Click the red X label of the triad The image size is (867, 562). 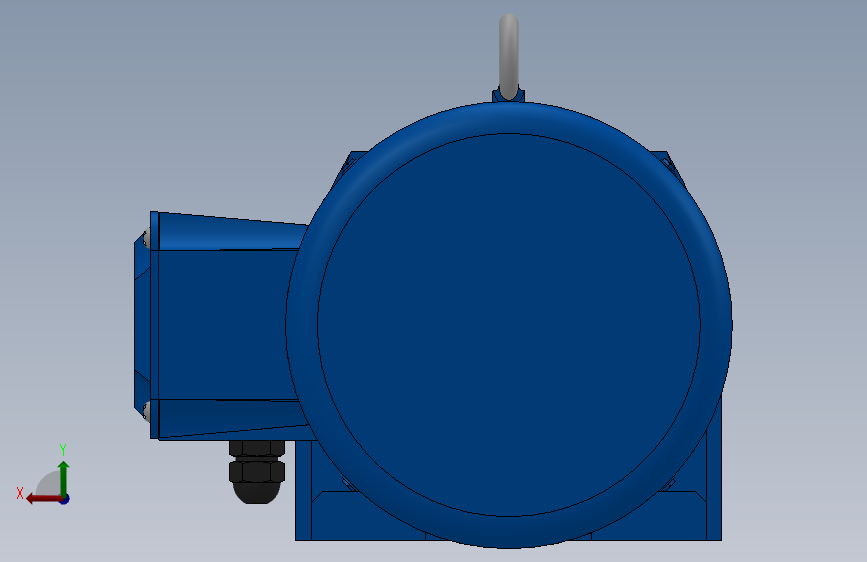click(x=20, y=493)
